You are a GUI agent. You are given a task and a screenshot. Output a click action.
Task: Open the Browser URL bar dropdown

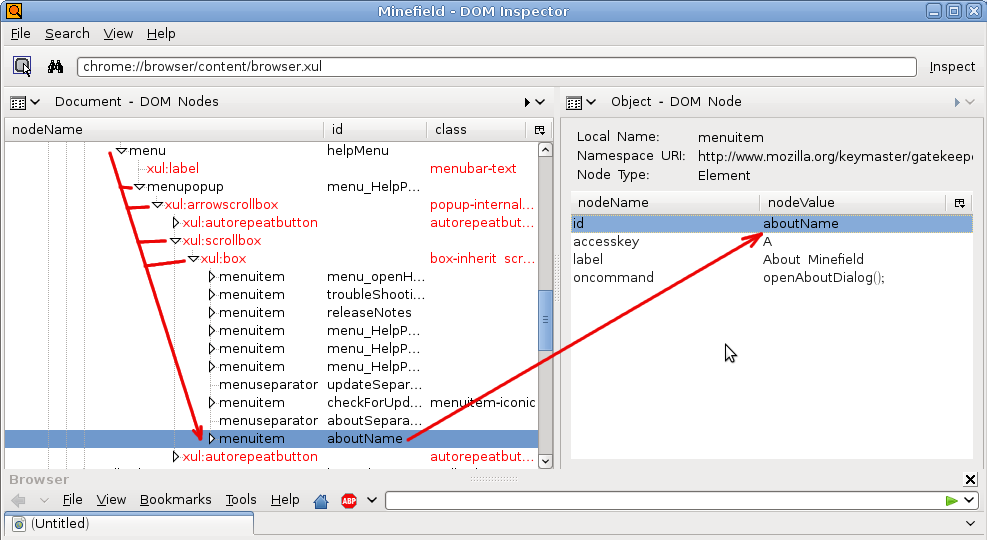coord(969,500)
